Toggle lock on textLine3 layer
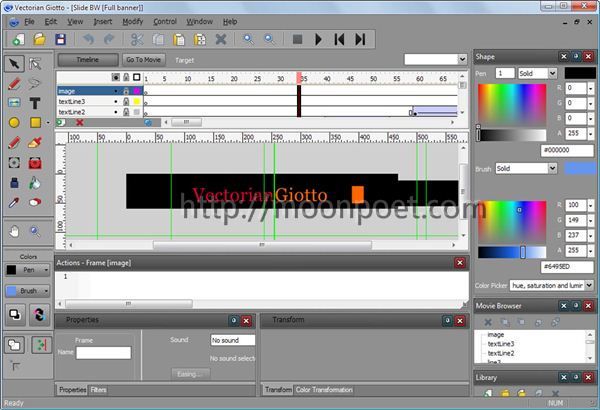The width and height of the screenshot is (600, 410). 126,101
